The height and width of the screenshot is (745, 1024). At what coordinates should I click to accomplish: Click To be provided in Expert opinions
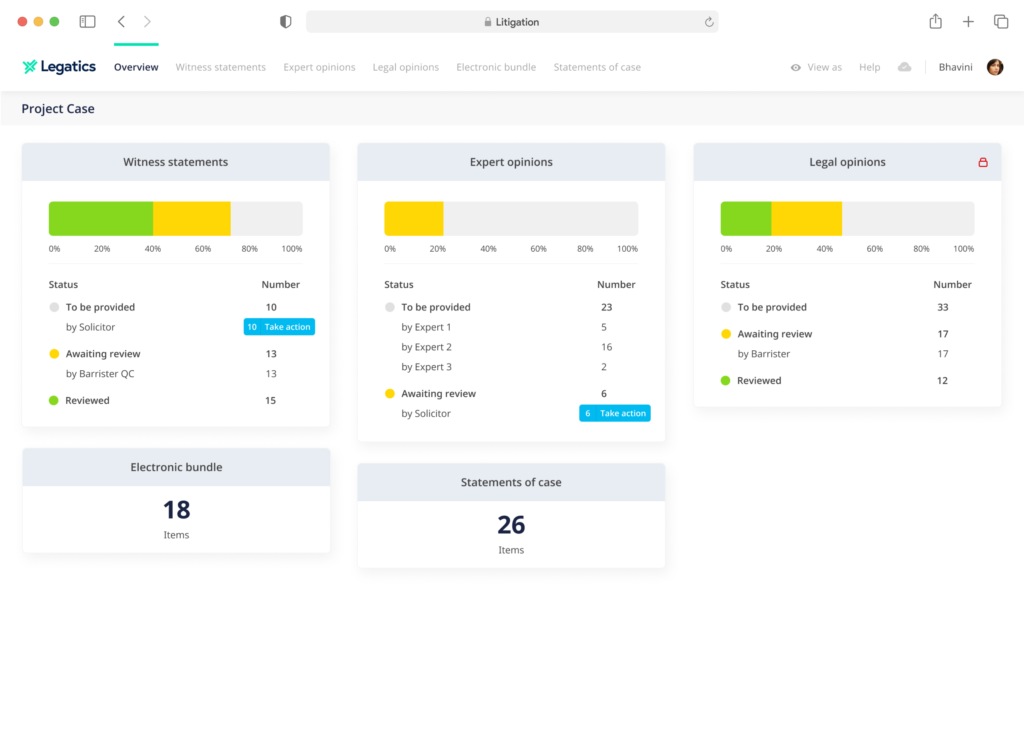(436, 307)
